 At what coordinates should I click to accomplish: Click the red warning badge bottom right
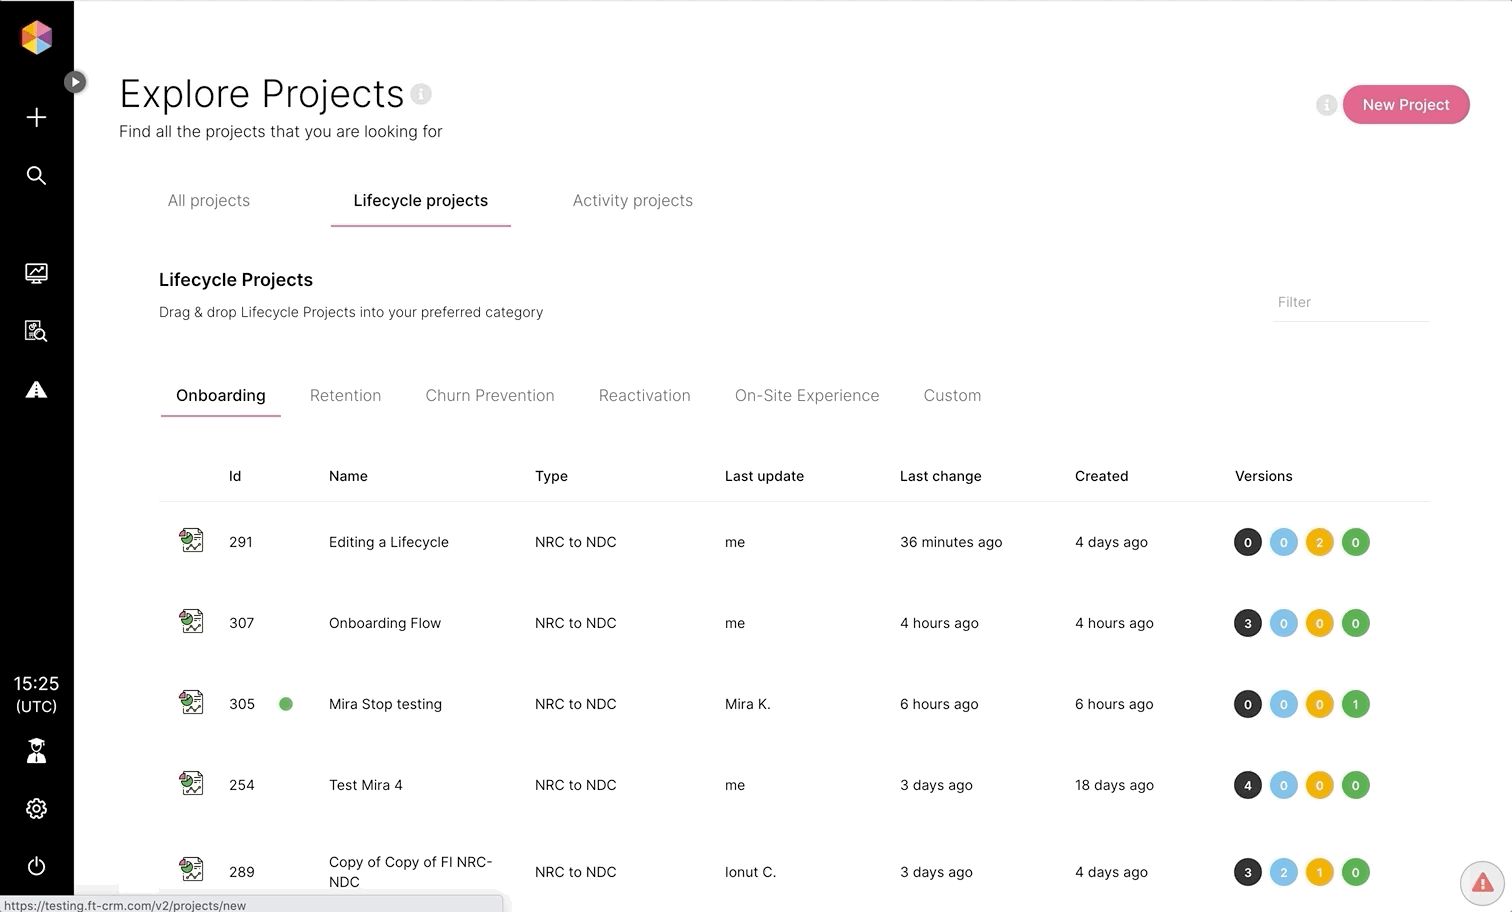tap(1482, 882)
